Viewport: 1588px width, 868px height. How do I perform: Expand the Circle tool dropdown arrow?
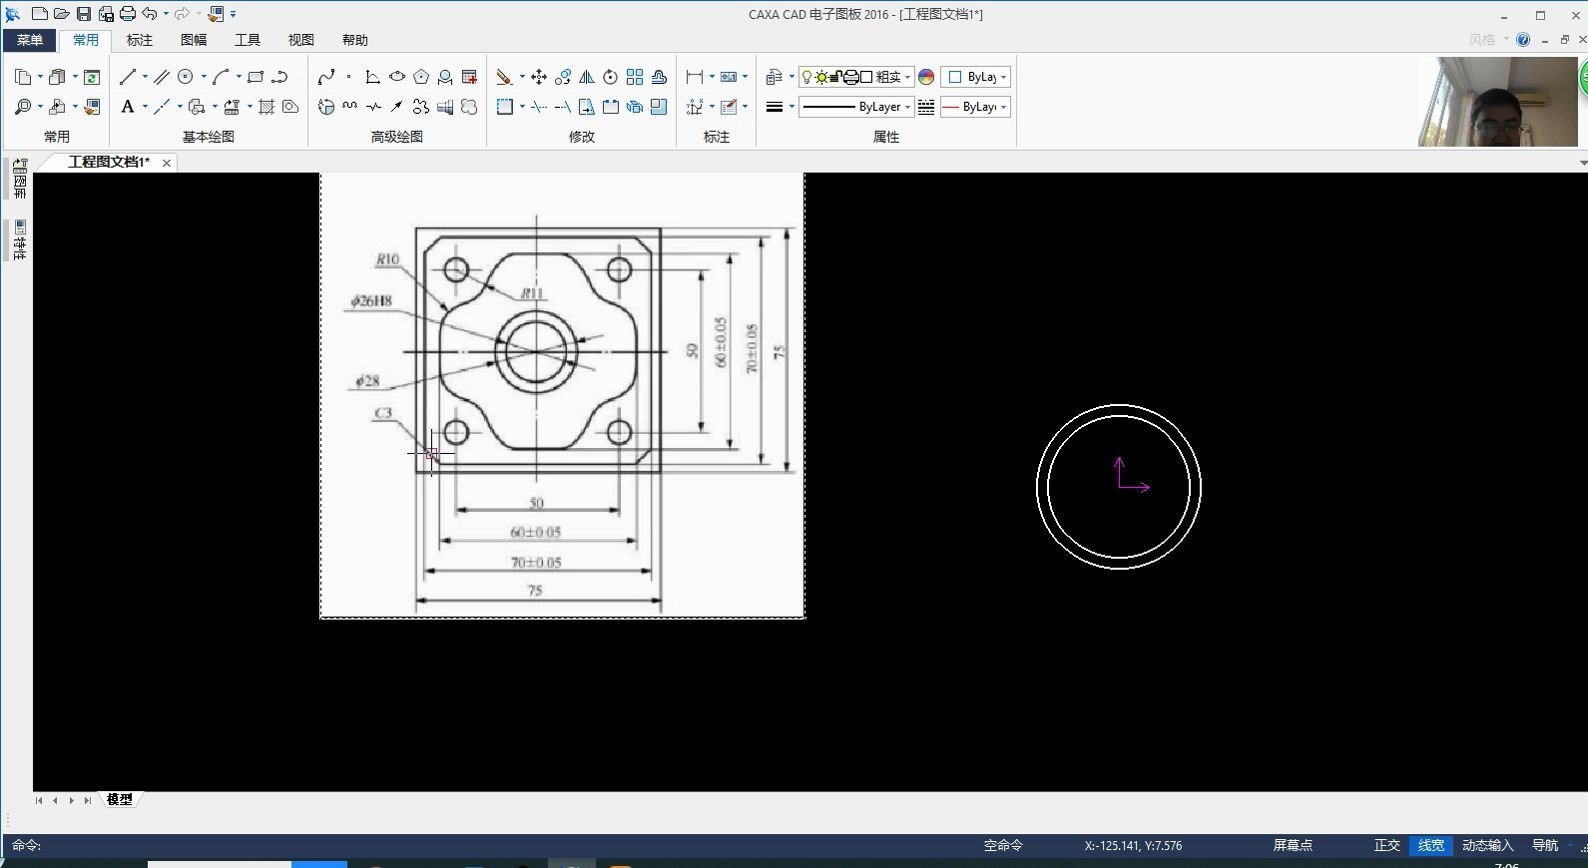pos(204,77)
